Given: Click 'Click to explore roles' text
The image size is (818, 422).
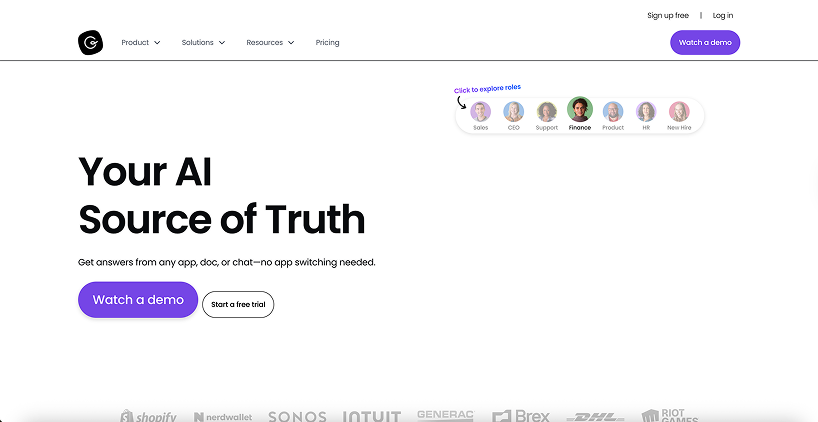Looking at the screenshot, I should click(487, 89).
